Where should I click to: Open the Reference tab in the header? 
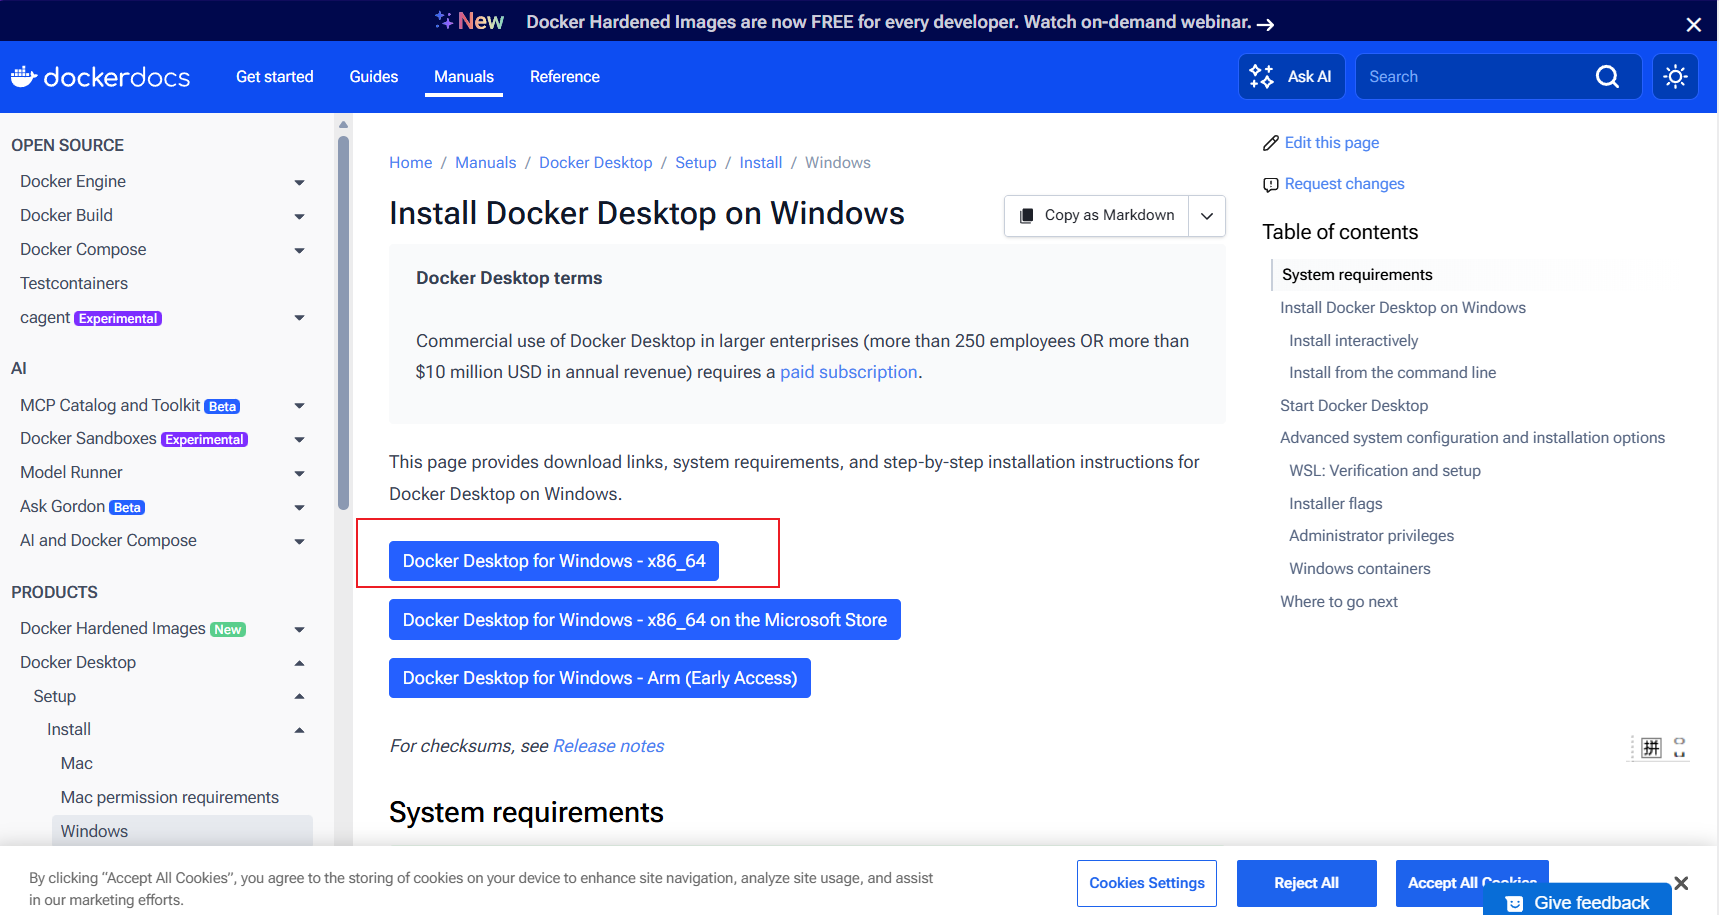point(564,77)
